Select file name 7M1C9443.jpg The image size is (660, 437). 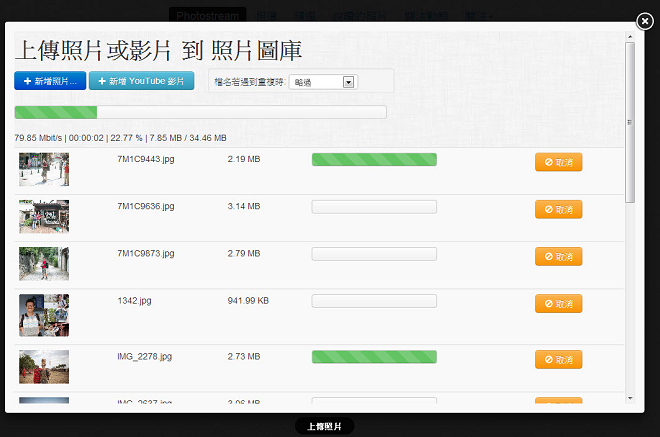point(146,159)
